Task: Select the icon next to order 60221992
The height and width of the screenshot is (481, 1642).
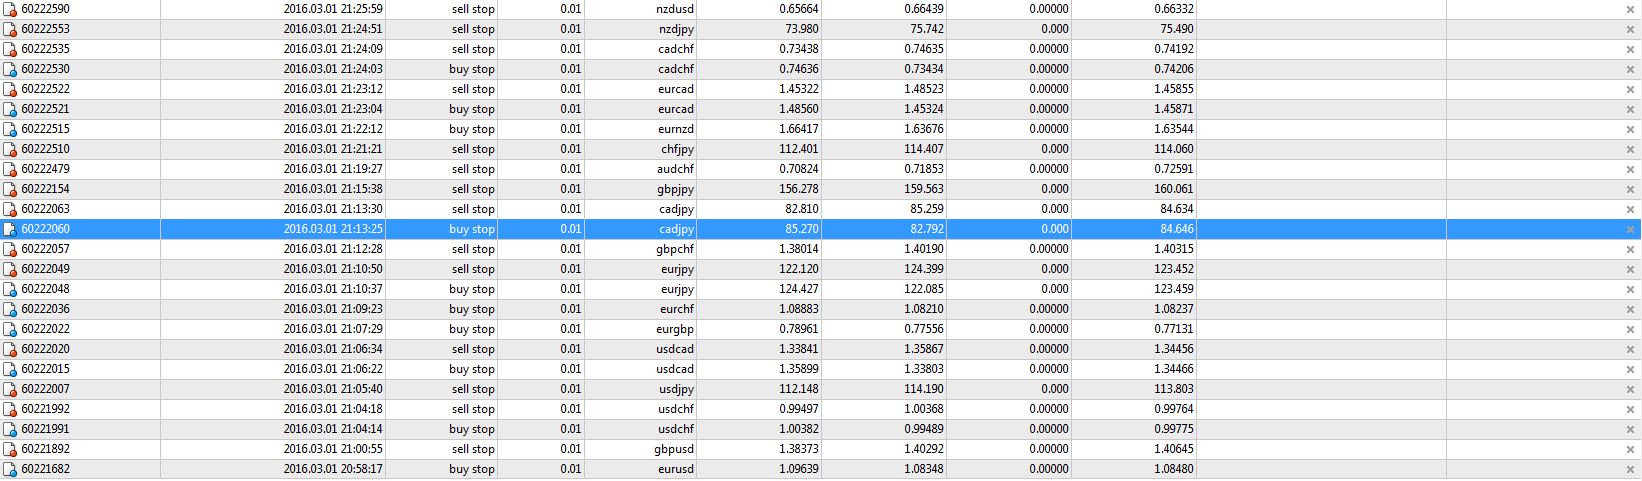Action: [10, 409]
